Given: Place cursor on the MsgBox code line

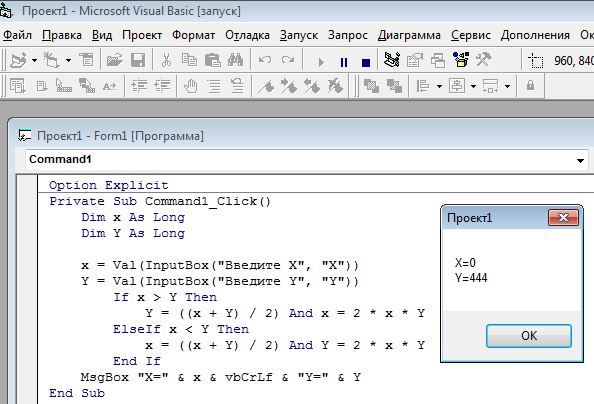Looking at the screenshot, I should point(220,377).
